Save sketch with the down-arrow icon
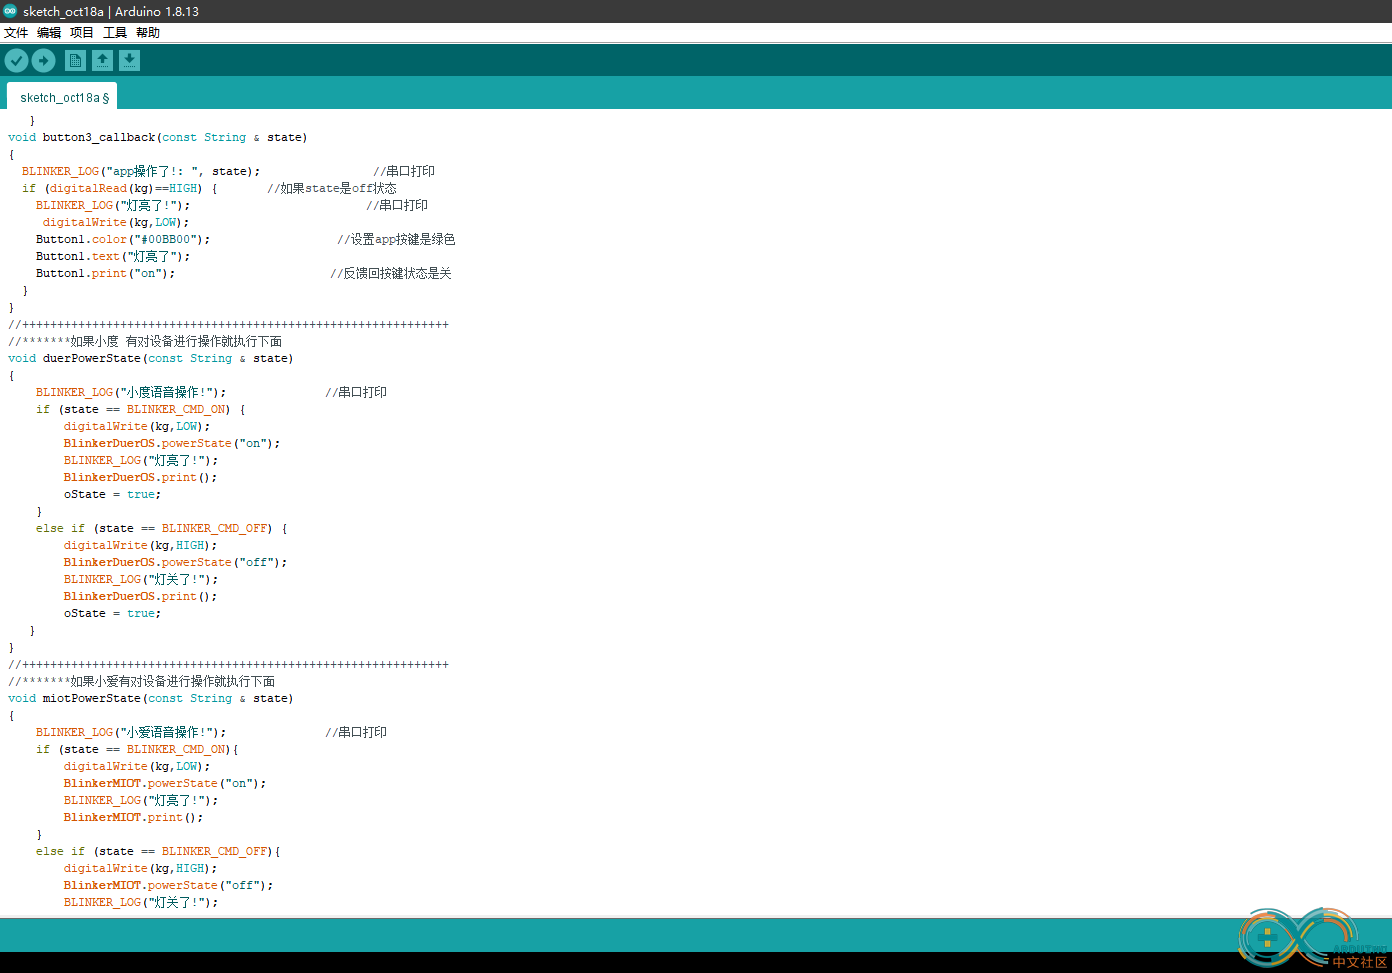The width and height of the screenshot is (1392, 973). pos(129,61)
